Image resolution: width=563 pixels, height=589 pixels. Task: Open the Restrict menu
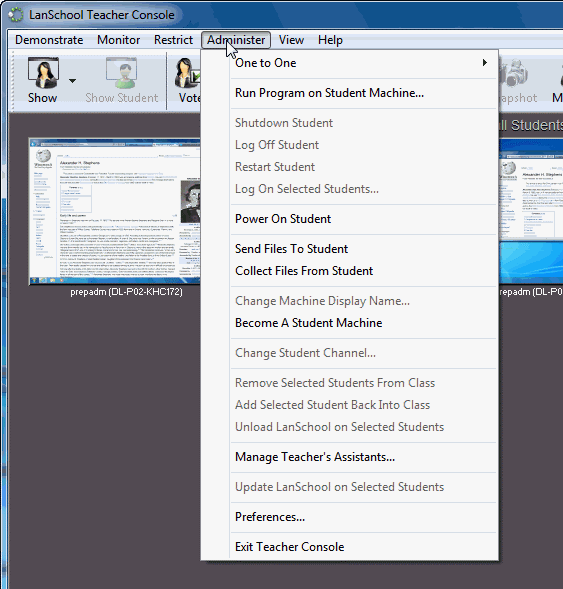pos(173,40)
